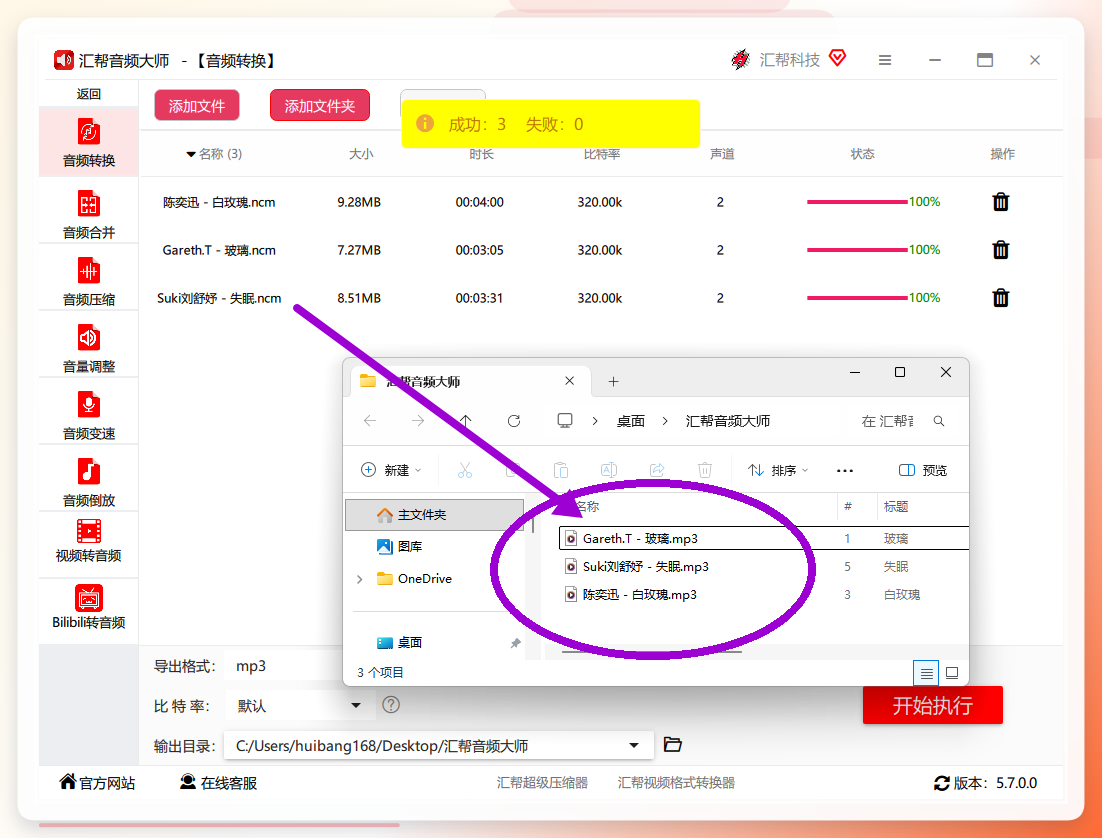Click the 添加文件夹 button

pyautogui.click(x=320, y=105)
